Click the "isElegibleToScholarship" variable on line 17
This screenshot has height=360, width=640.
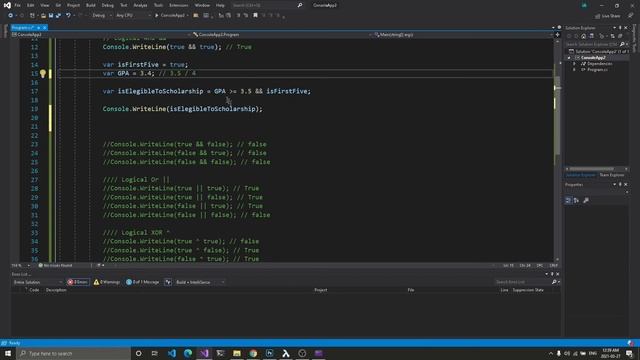pyautogui.click(x=160, y=91)
